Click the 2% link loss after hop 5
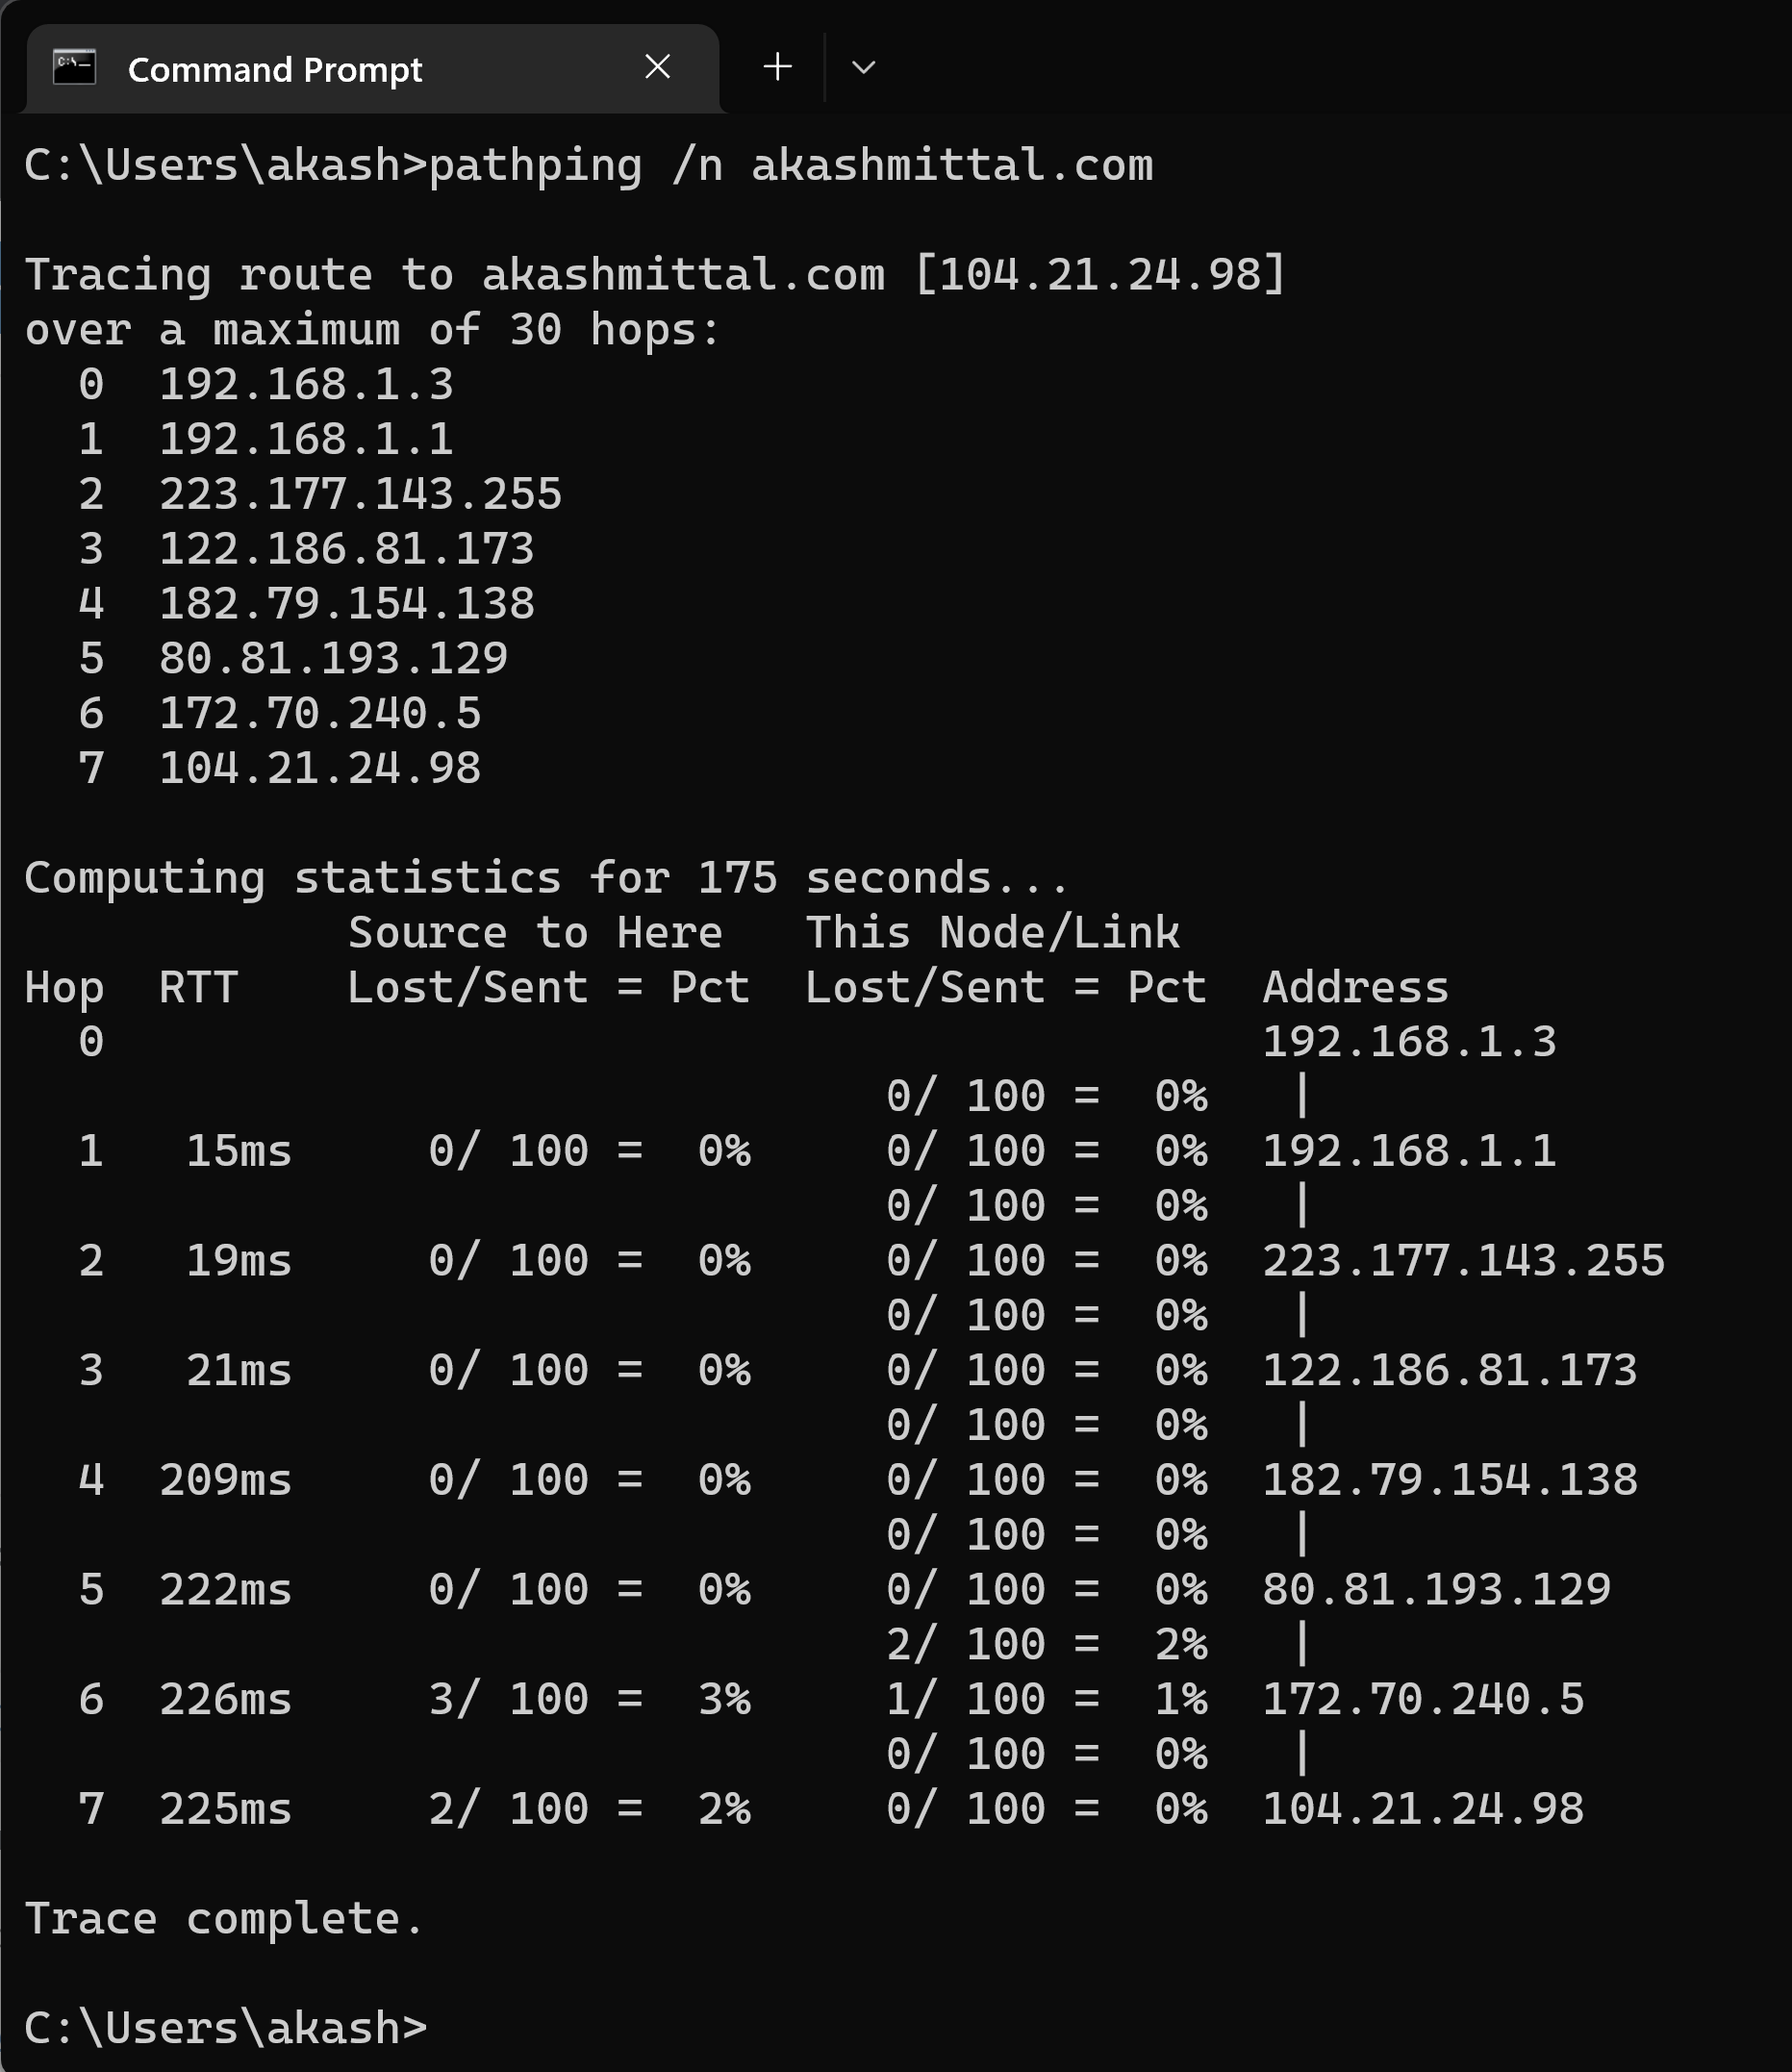Viewport: 1792px width, 2072px height. click(x=1181, y=1644)
